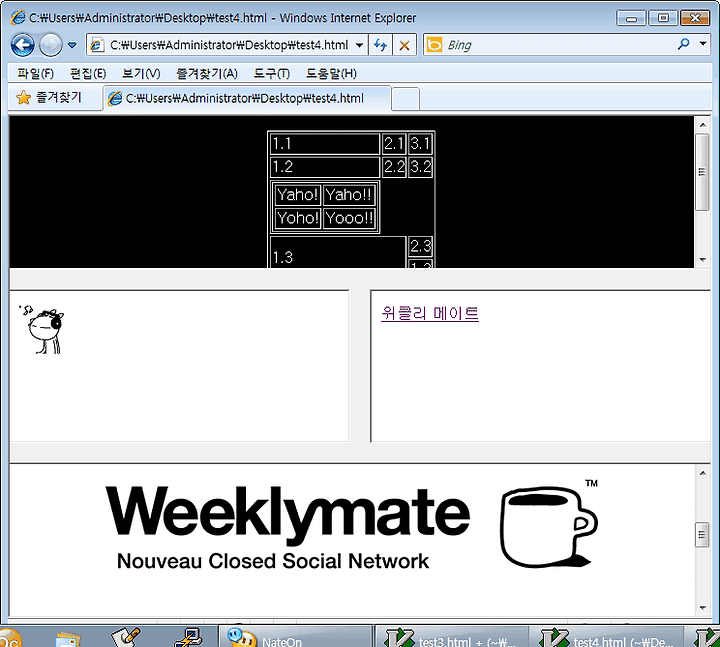Click the nested cell Yaho!!
This screenshot has height=647, width=720.
349,195
